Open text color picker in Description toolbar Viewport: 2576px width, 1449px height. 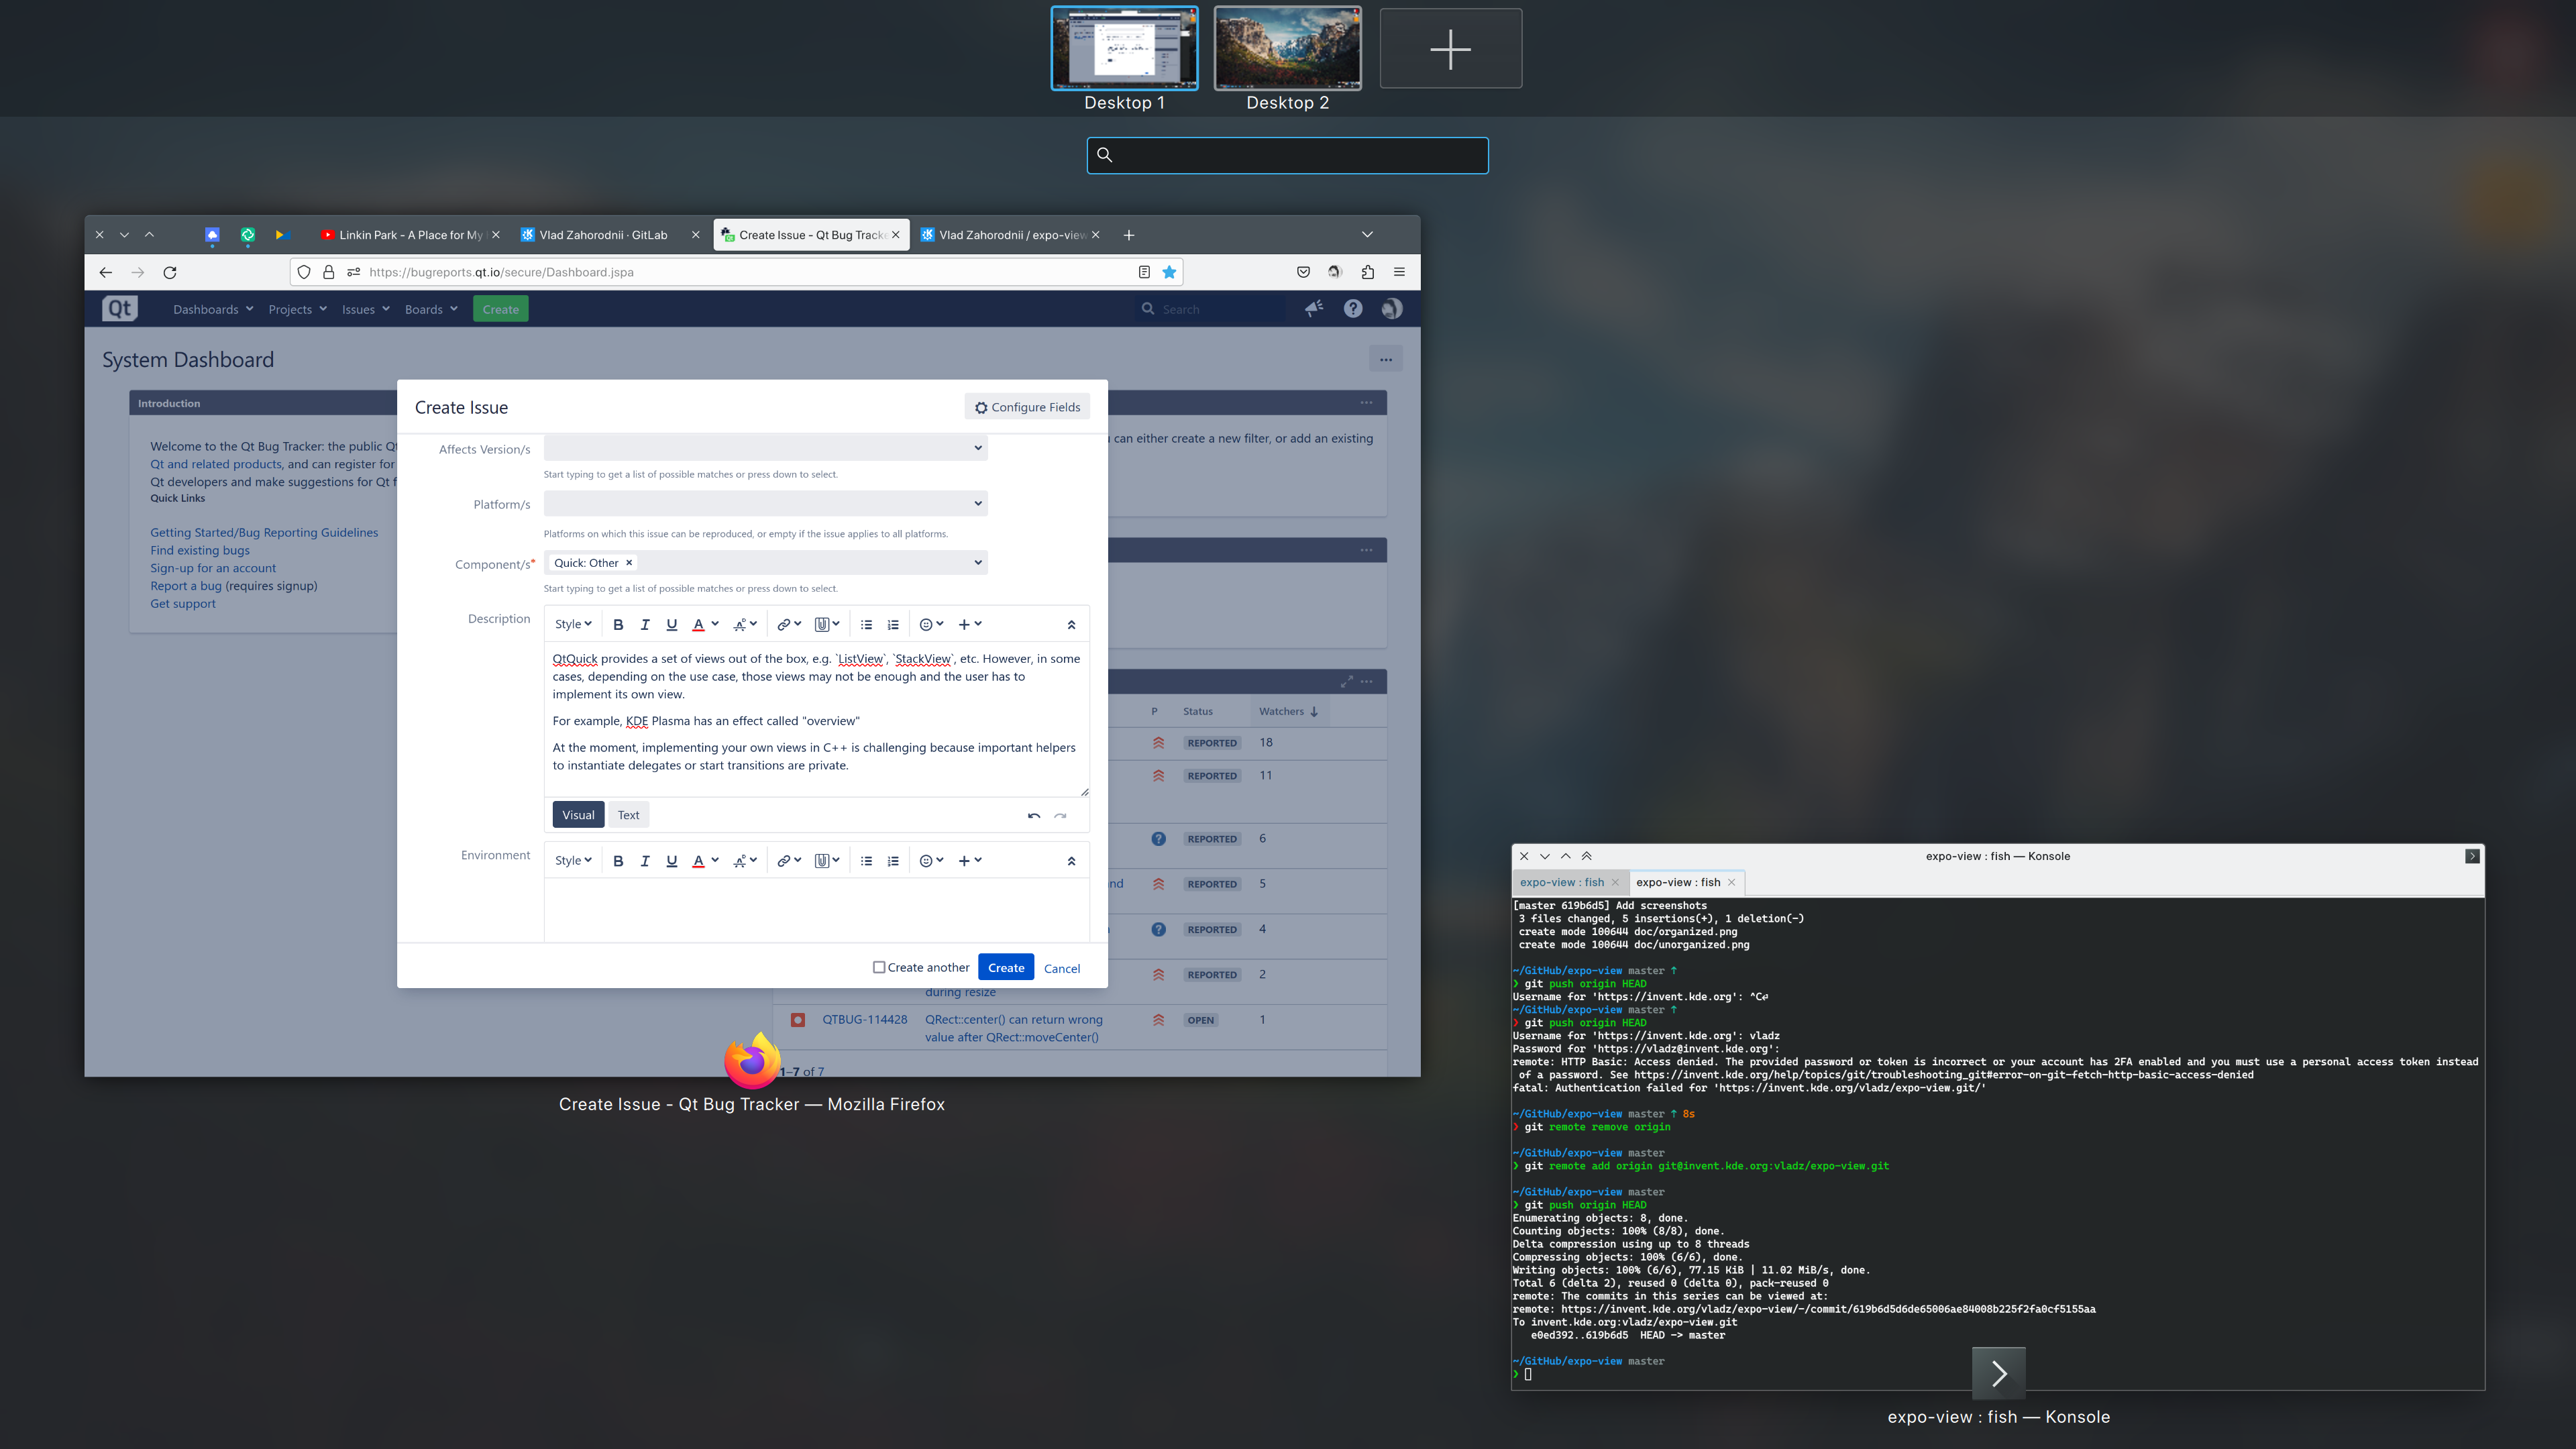[705, 624]
